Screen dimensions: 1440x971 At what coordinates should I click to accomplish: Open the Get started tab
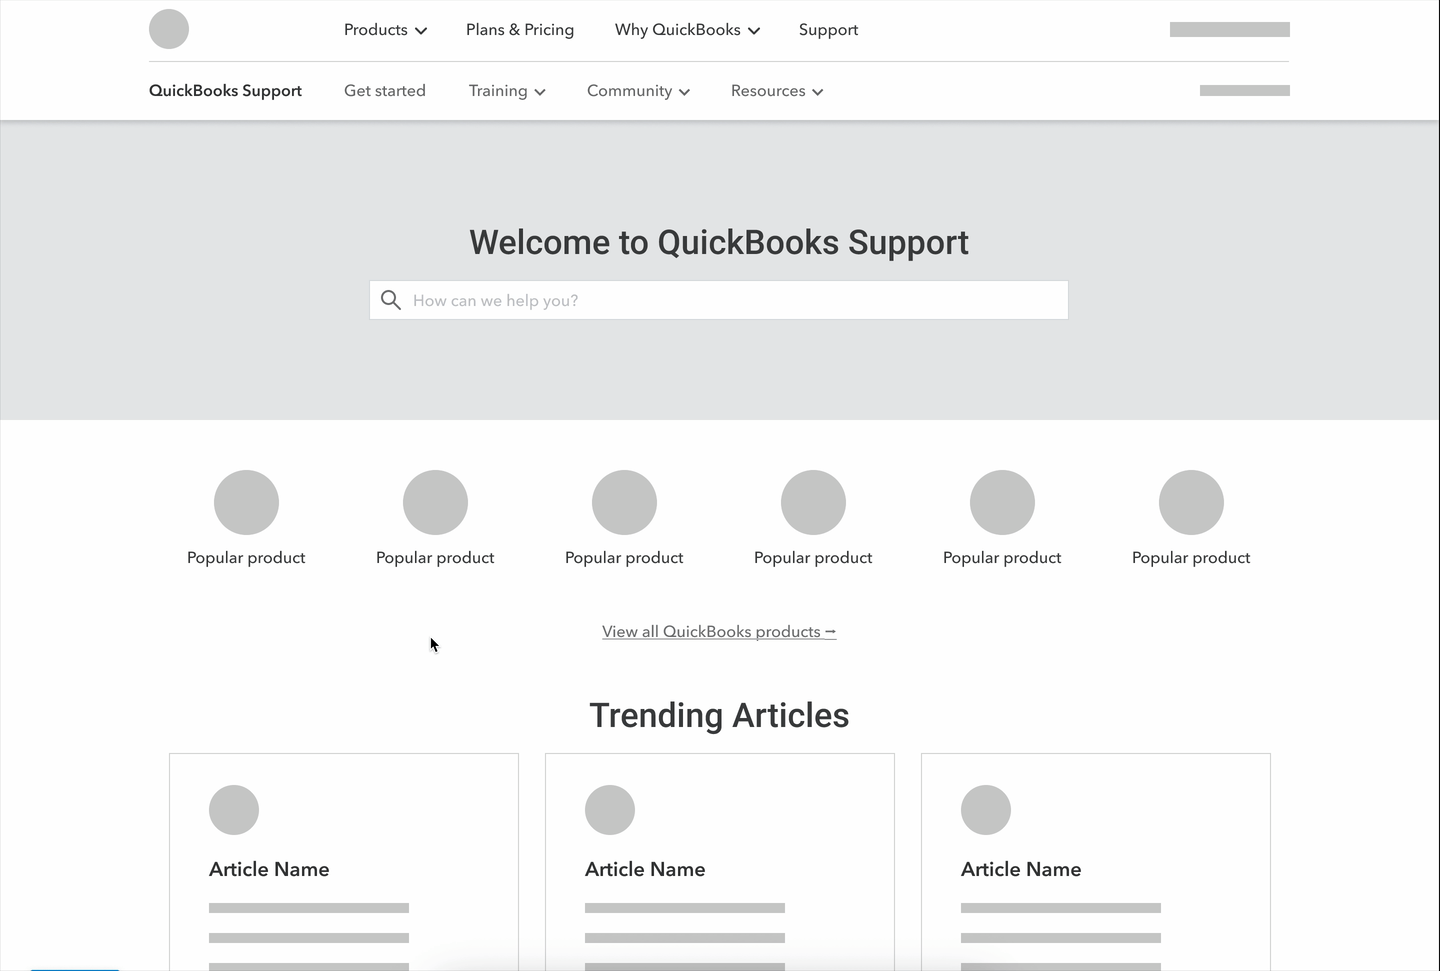tap(385, 91)
